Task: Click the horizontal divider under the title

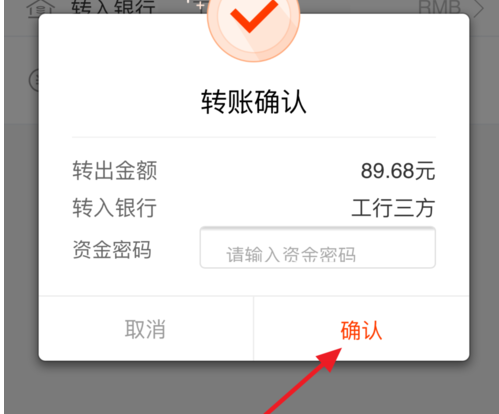Action: click(x=254, y=137)
